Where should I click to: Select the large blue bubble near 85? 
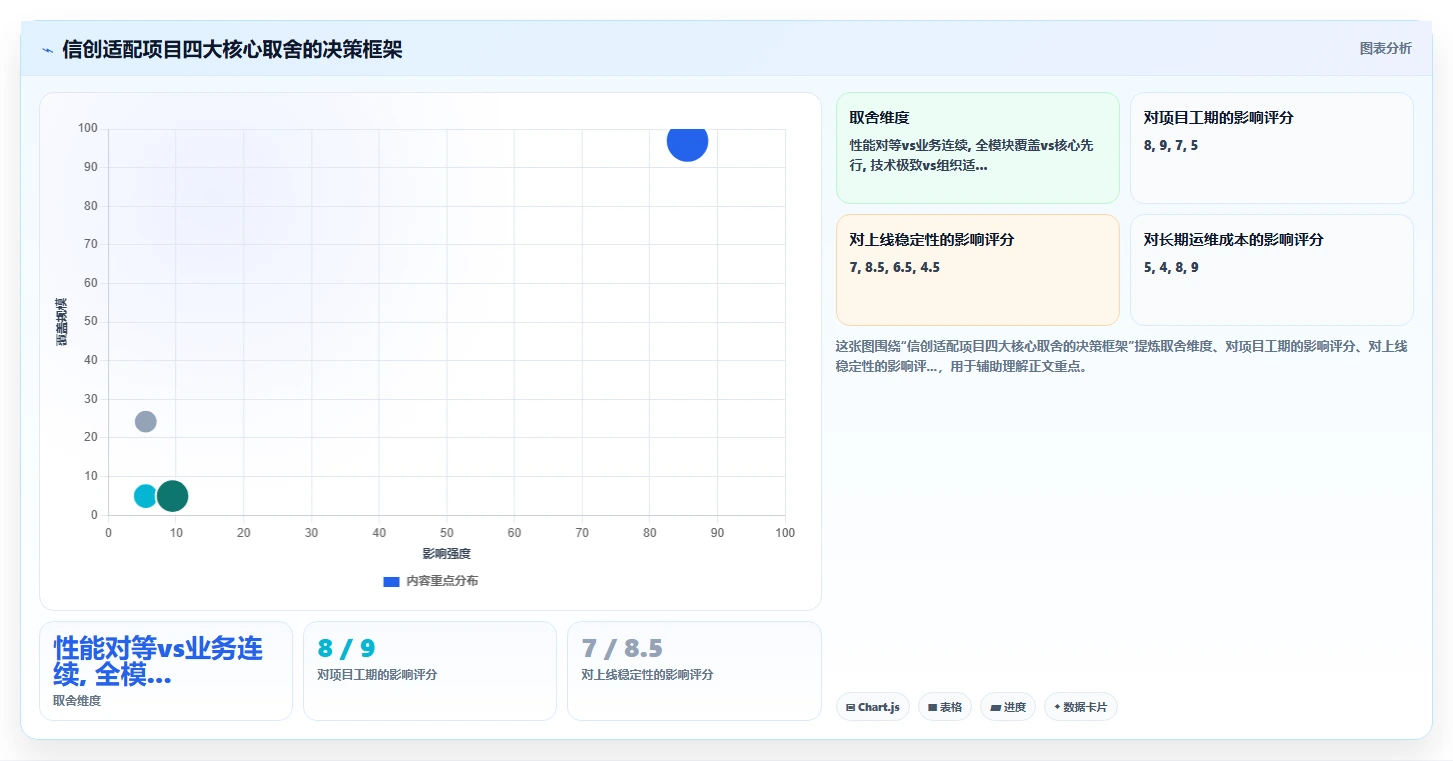[x=687, y=141]
